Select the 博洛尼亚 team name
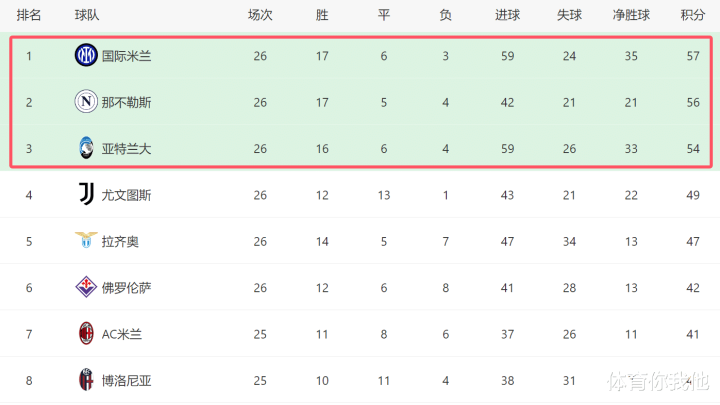This screenshot has height=405, width=720. click(x=126, y=381)
